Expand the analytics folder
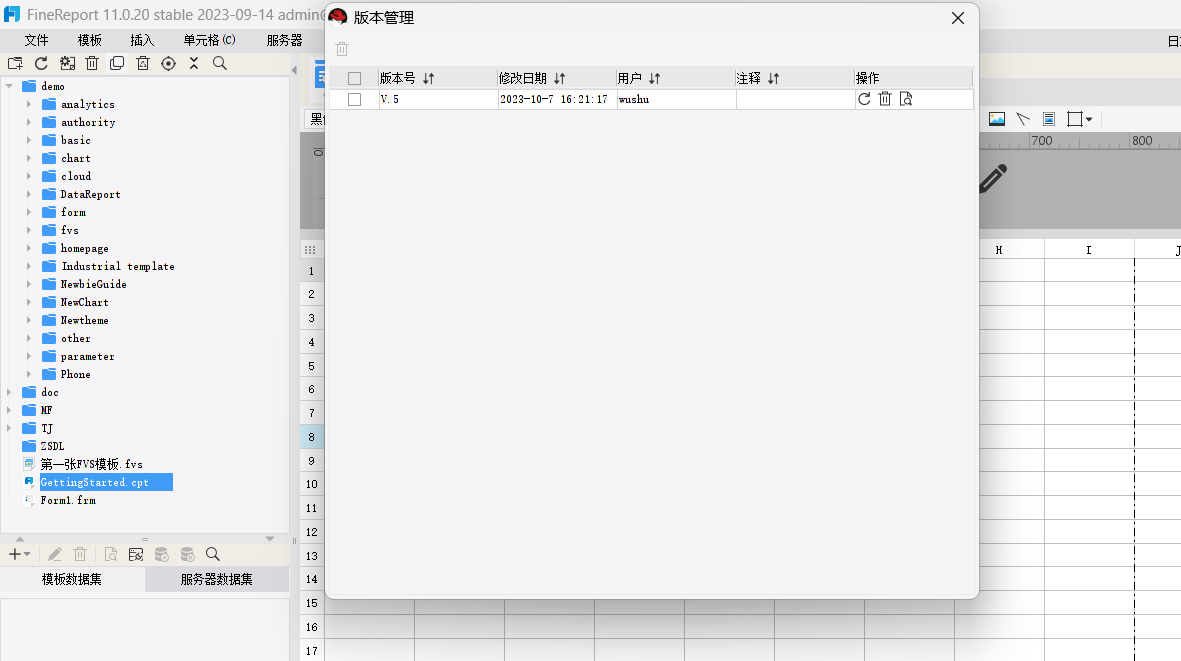Image resolution: width=1181 pixels, height=661 pixels. point(29,104)
